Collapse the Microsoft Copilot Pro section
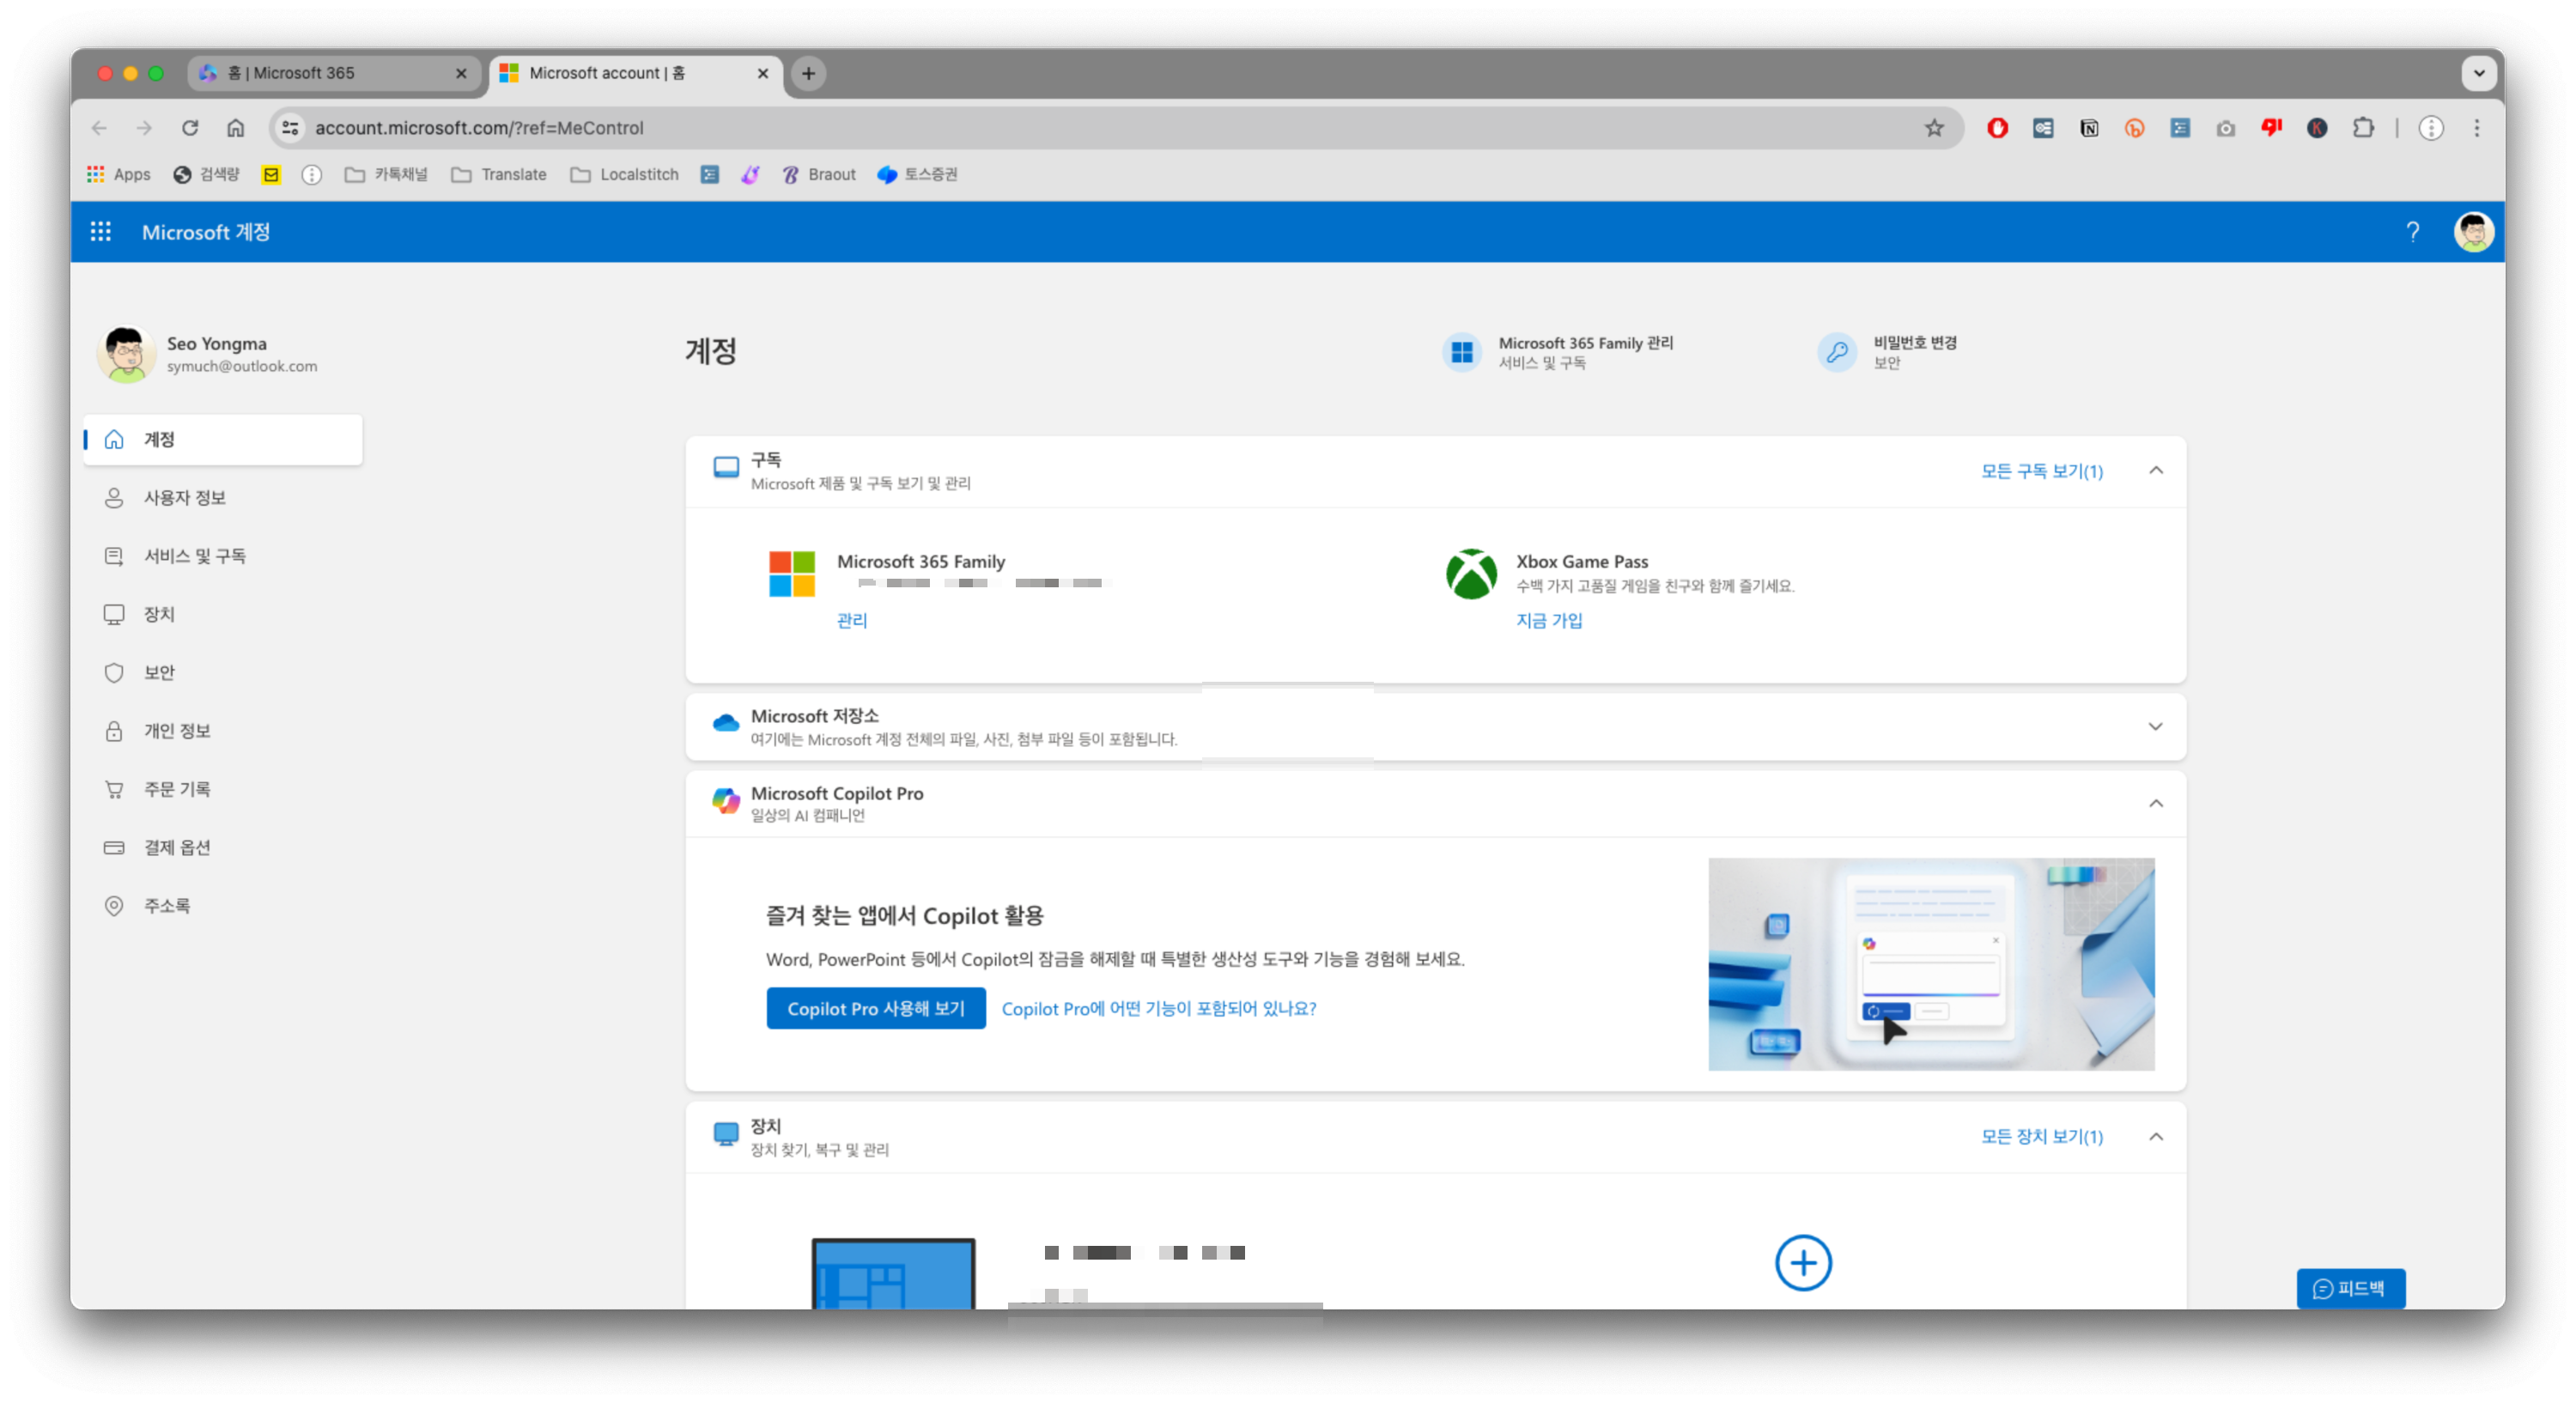This screenshot has height=1403, width=2576. (2155, 804)
